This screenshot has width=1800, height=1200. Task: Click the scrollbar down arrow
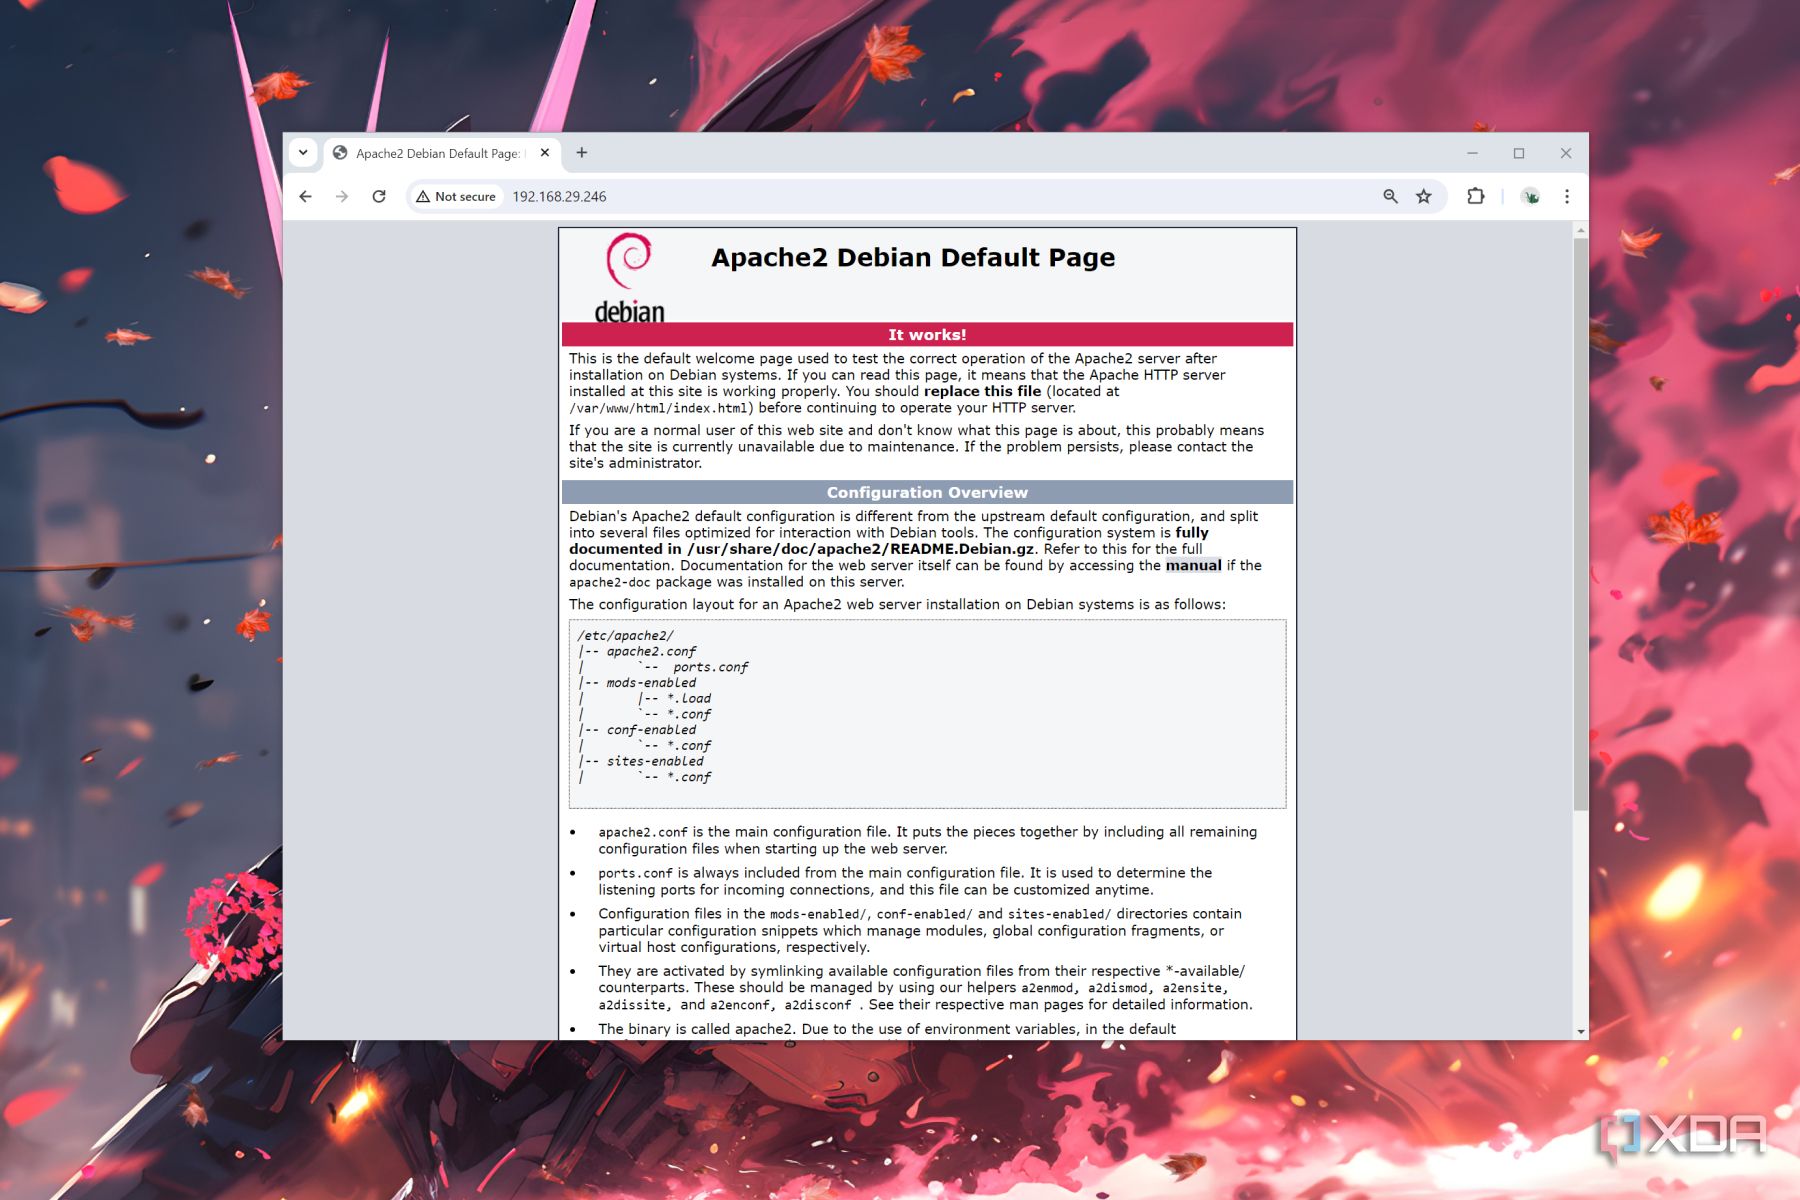point(1581,1031)
